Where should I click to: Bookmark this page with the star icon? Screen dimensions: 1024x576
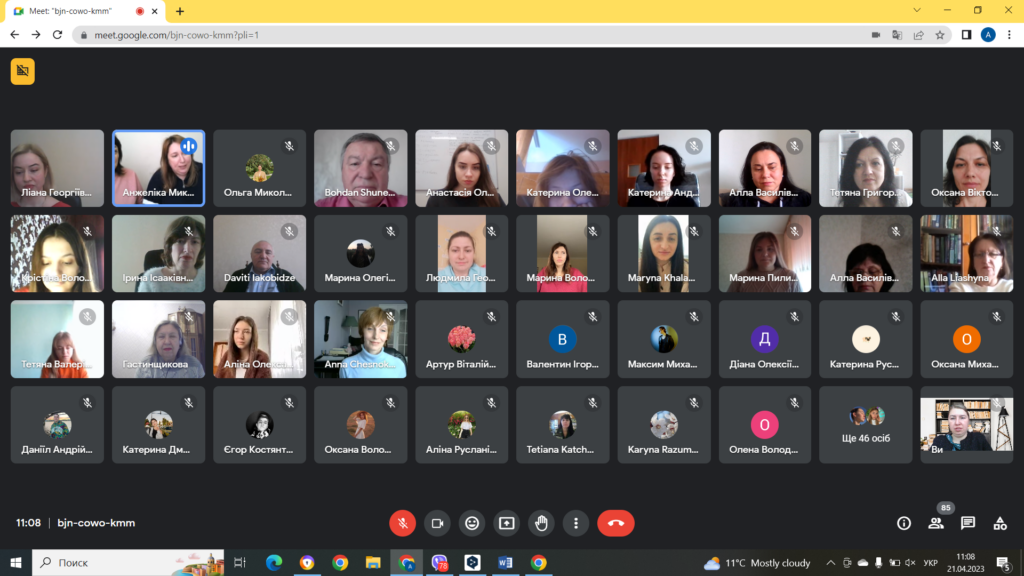pos(940,34)
